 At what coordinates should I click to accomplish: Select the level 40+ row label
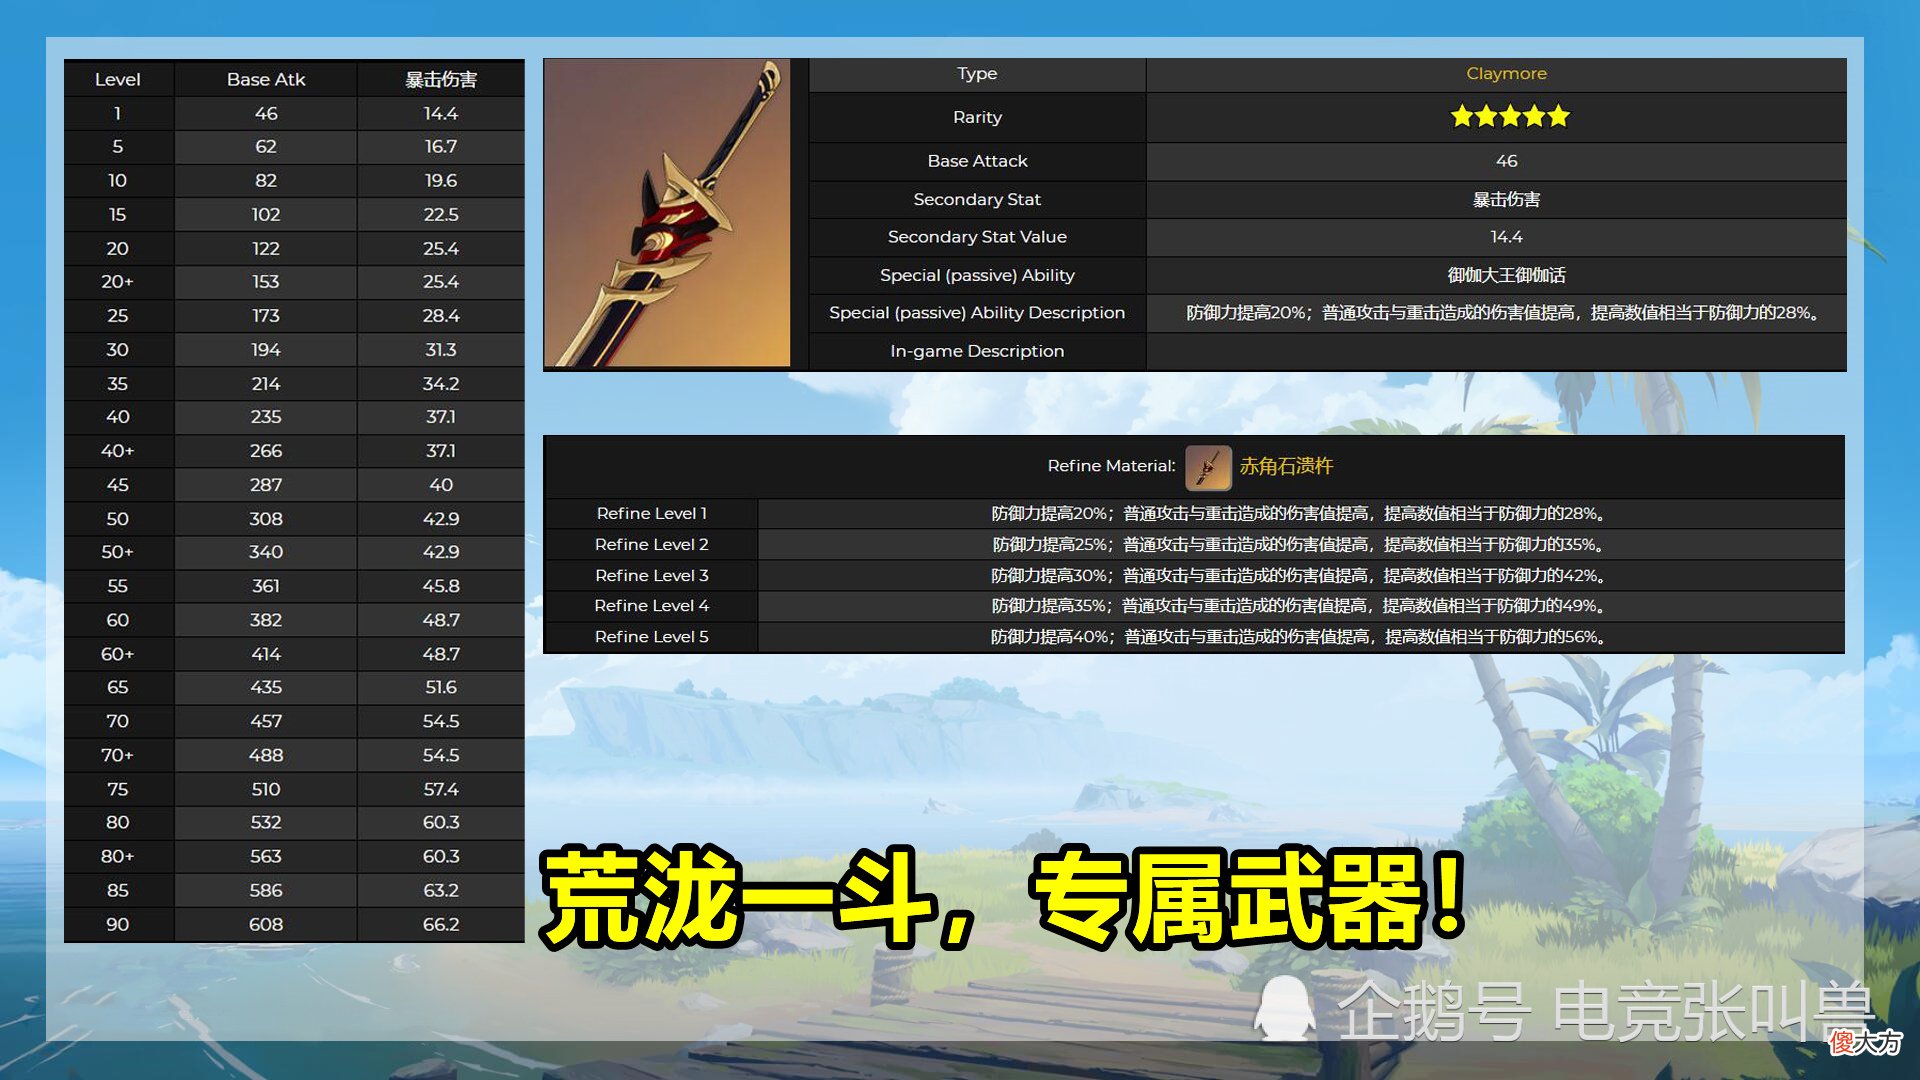[x=118, y=451]
